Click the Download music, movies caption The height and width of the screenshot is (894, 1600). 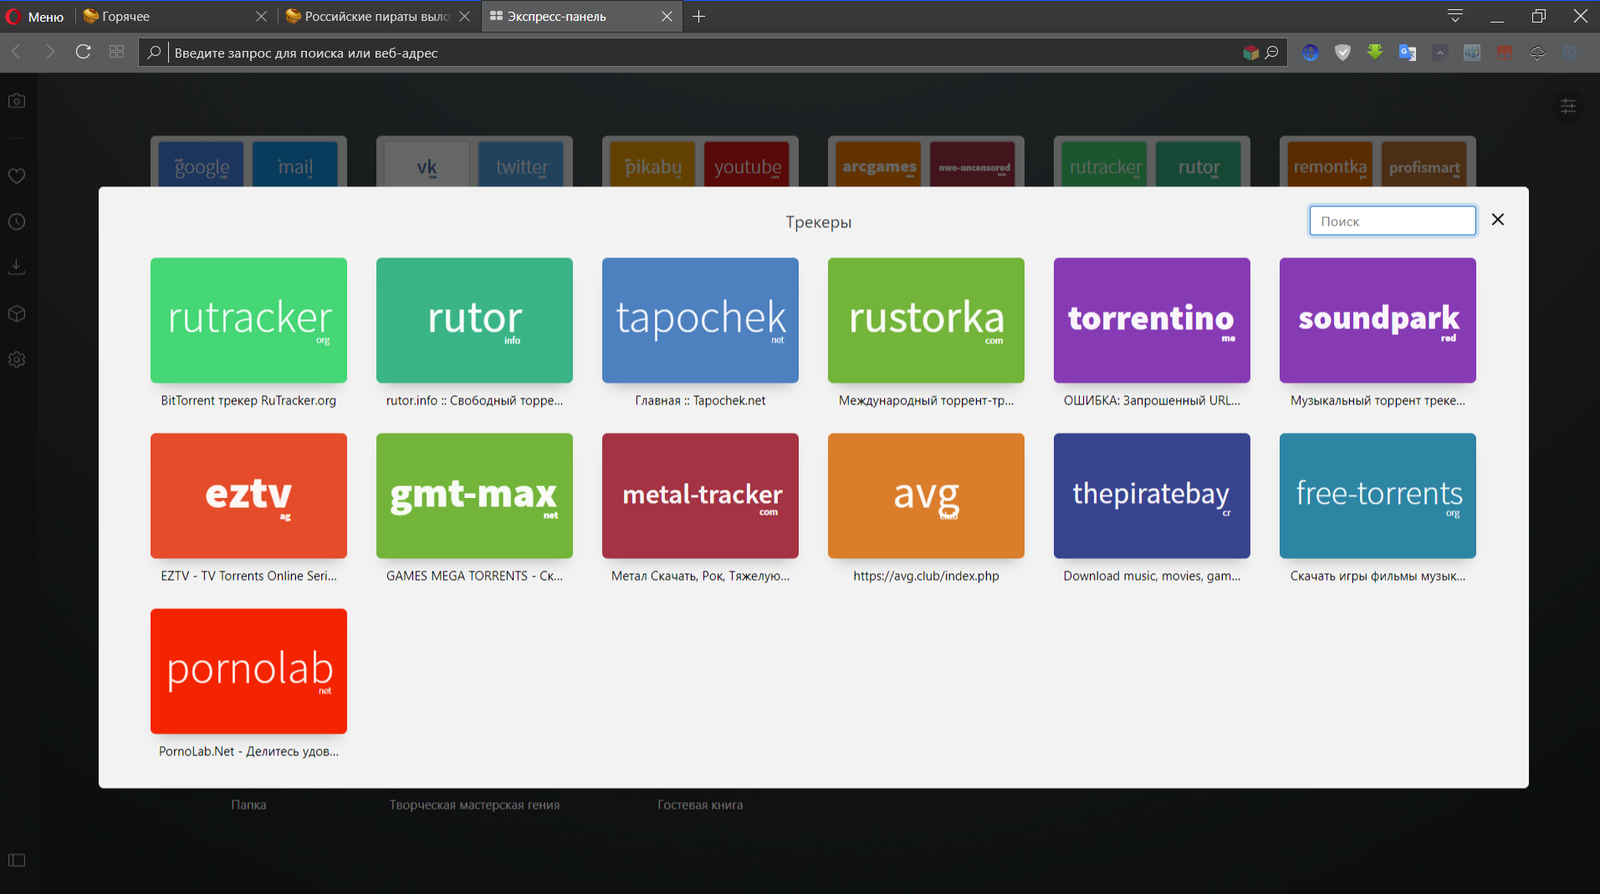point(1152,576)
